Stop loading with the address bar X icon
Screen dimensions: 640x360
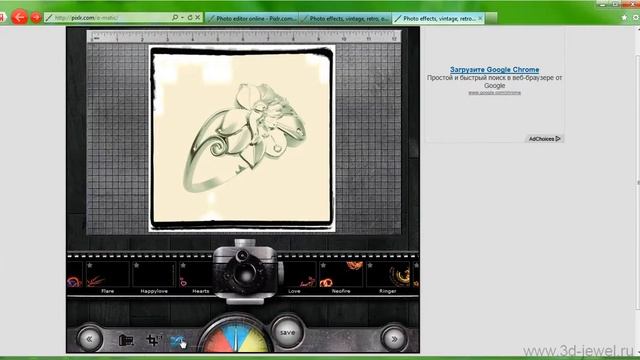point(198,18)
